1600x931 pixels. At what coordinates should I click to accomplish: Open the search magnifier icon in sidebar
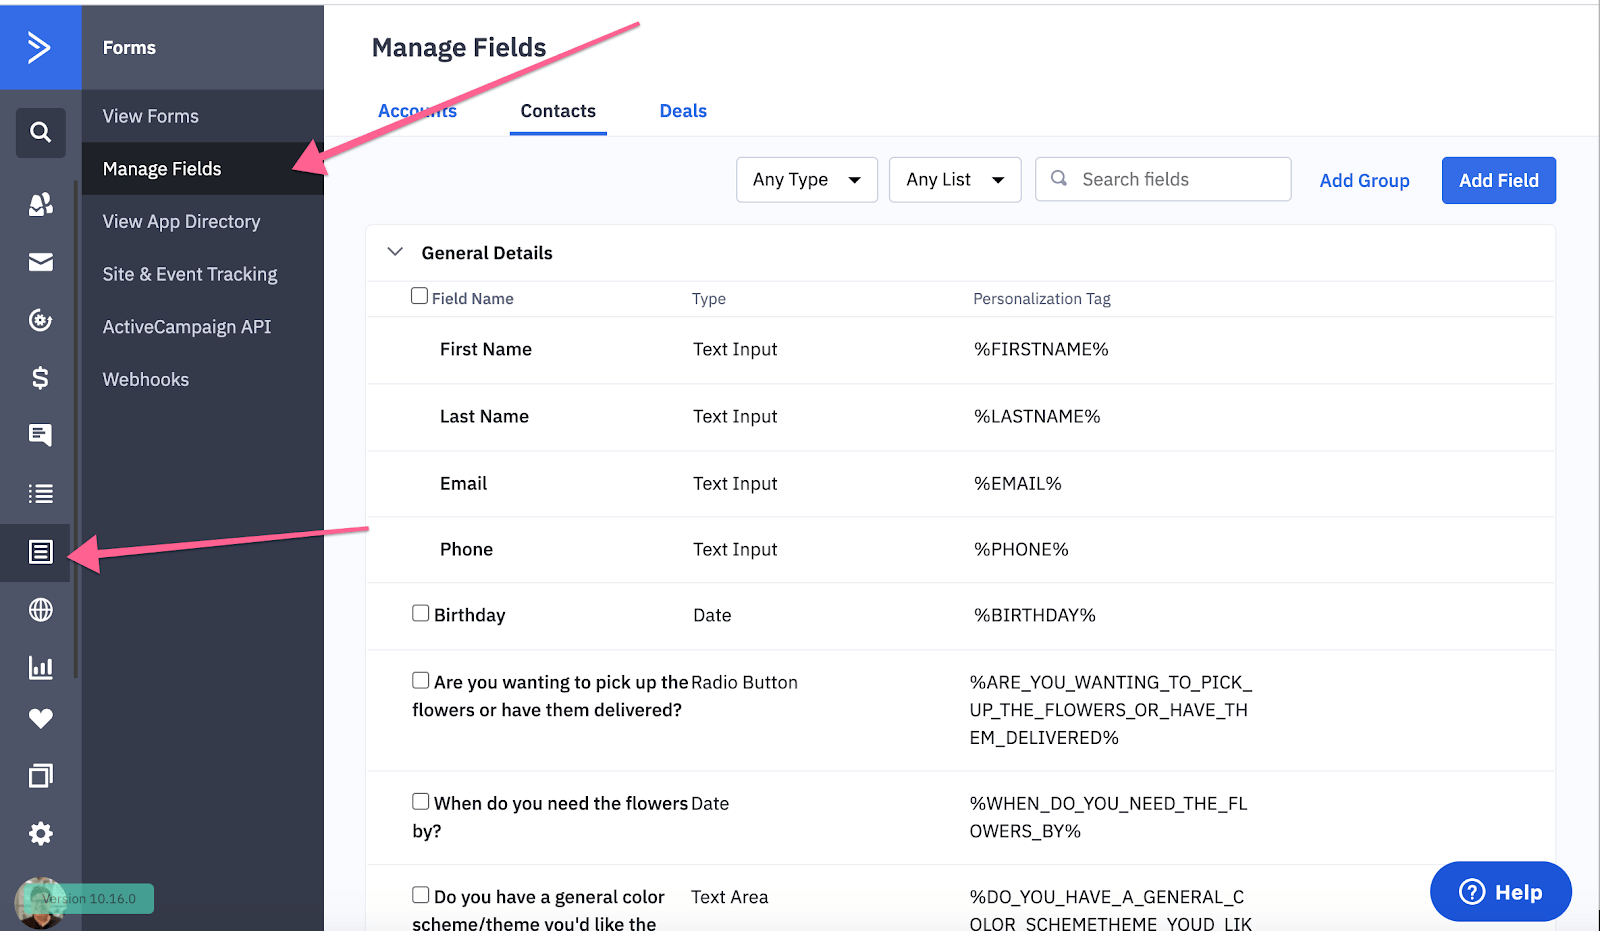pos(40,132)
